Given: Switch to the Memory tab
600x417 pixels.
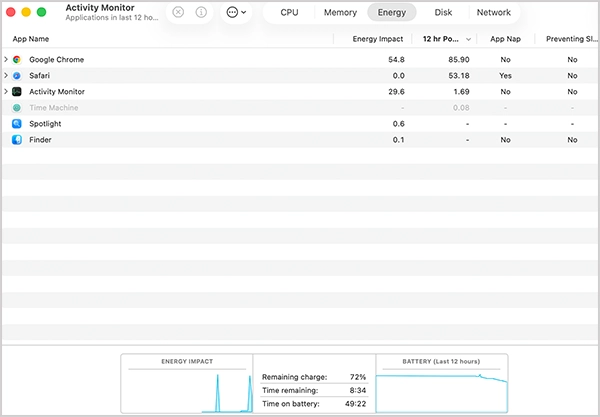Looking at the screenshot, I should coord(340,13).
